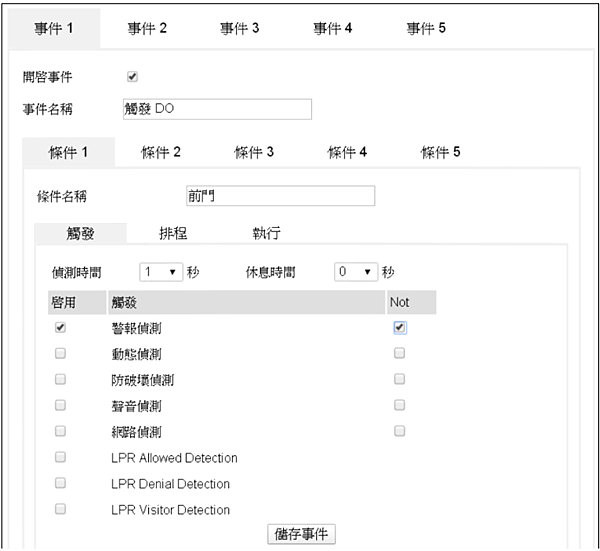The height and width of the screenshot is (551, 600).
Task: Check the Not box for 聲音偵測
Action: (400, 406)
